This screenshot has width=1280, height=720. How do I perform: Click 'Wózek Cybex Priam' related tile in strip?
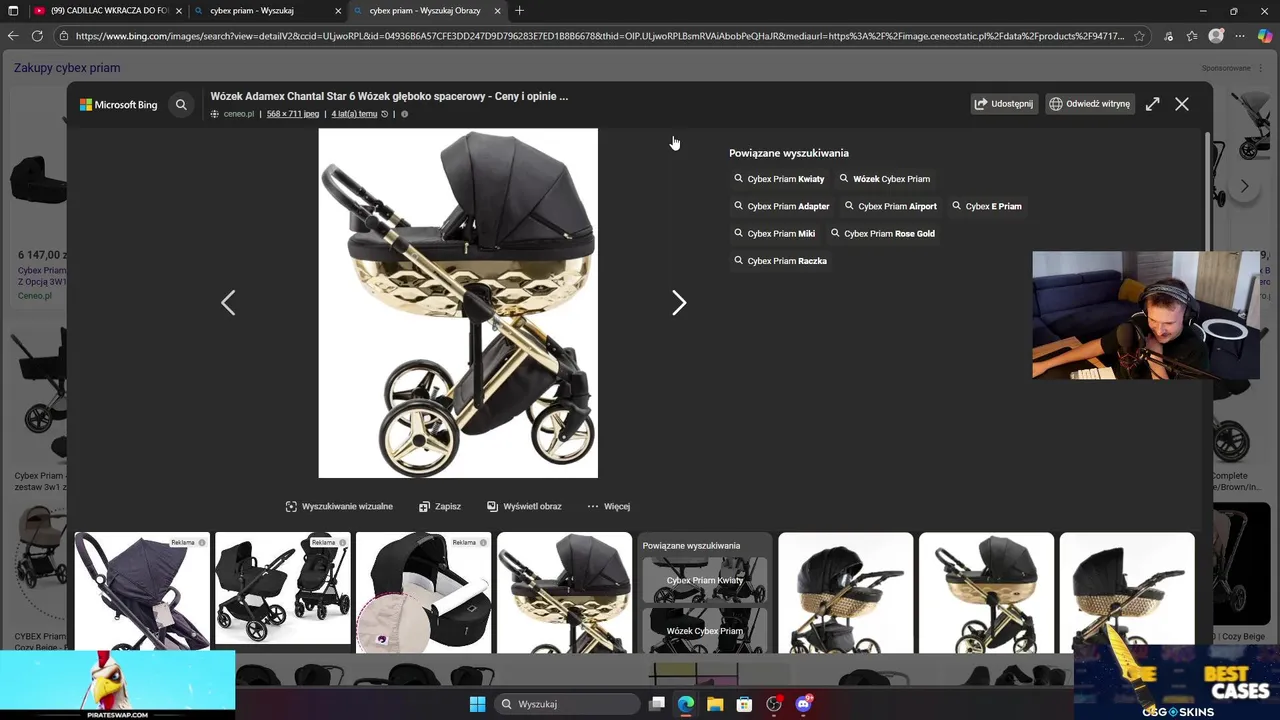[705, 630]
